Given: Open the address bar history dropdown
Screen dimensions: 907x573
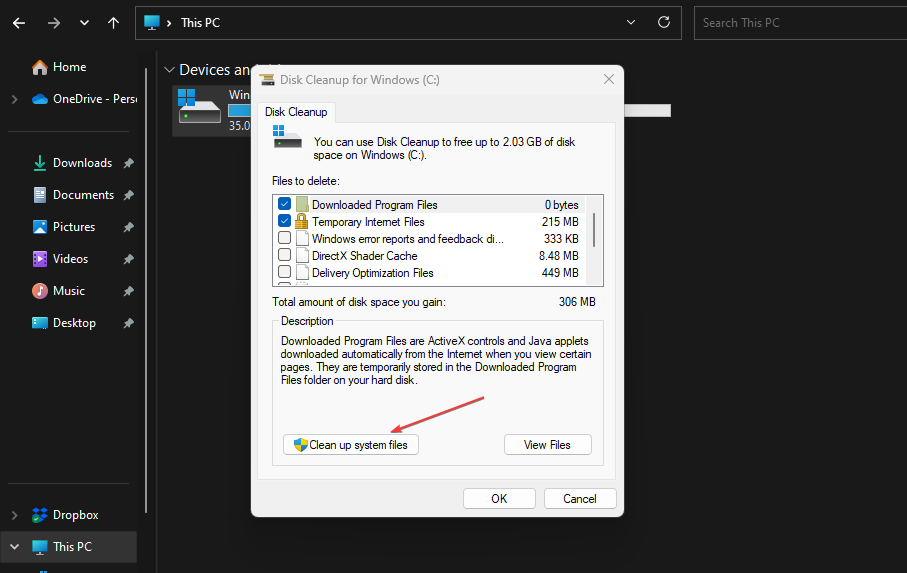Looking at the screenshot, I should [x=630, y=22].
